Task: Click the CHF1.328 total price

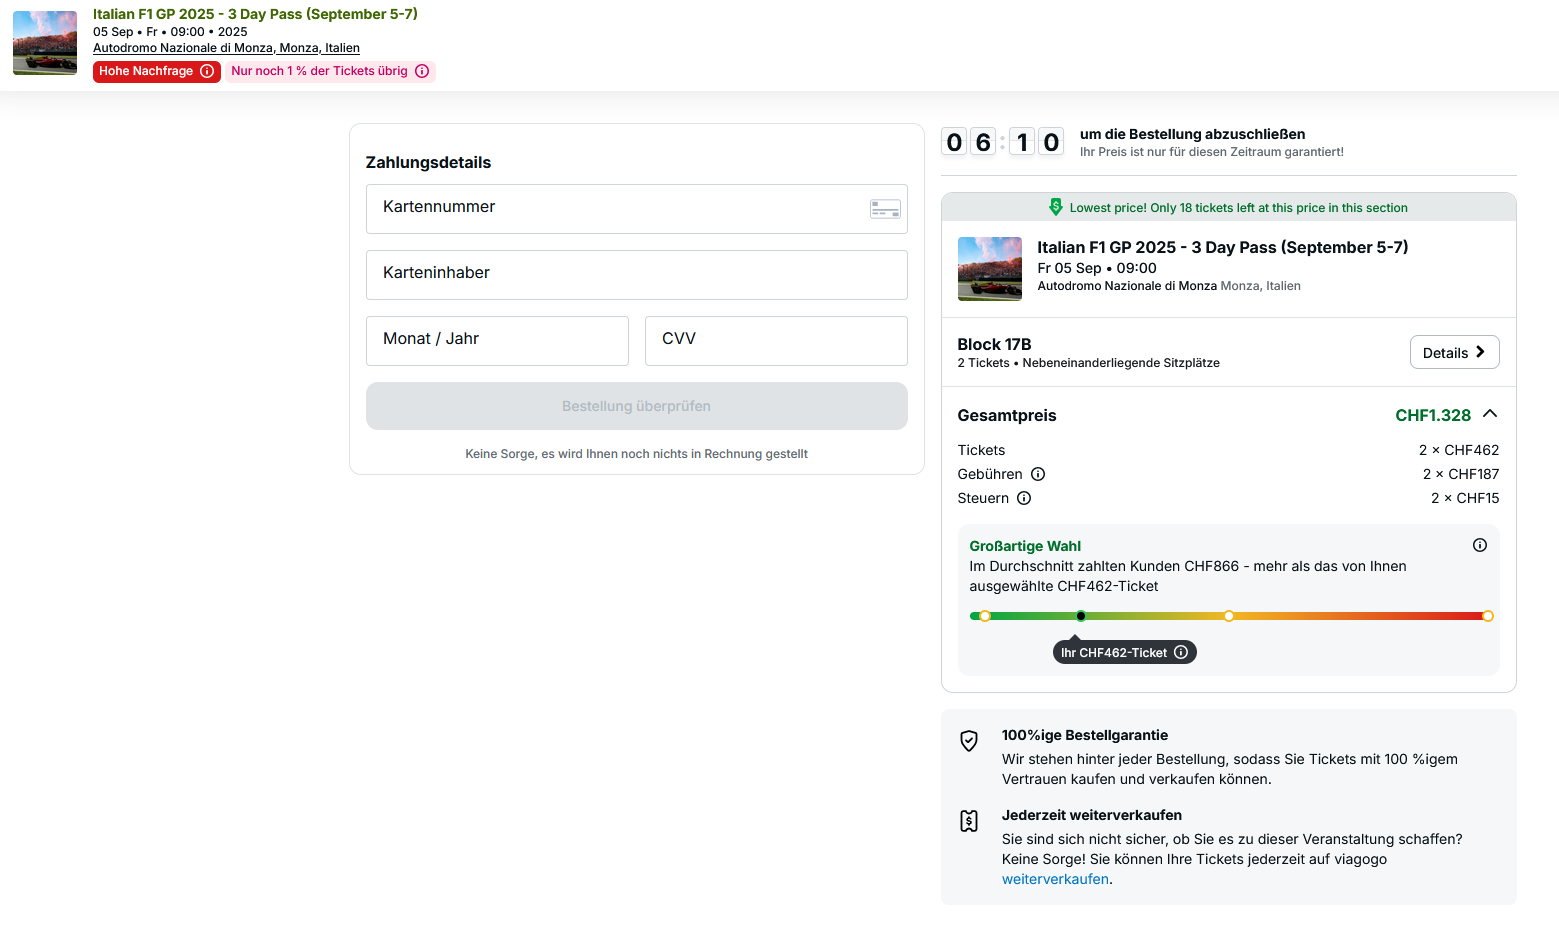Action: tap(1432, 415)
